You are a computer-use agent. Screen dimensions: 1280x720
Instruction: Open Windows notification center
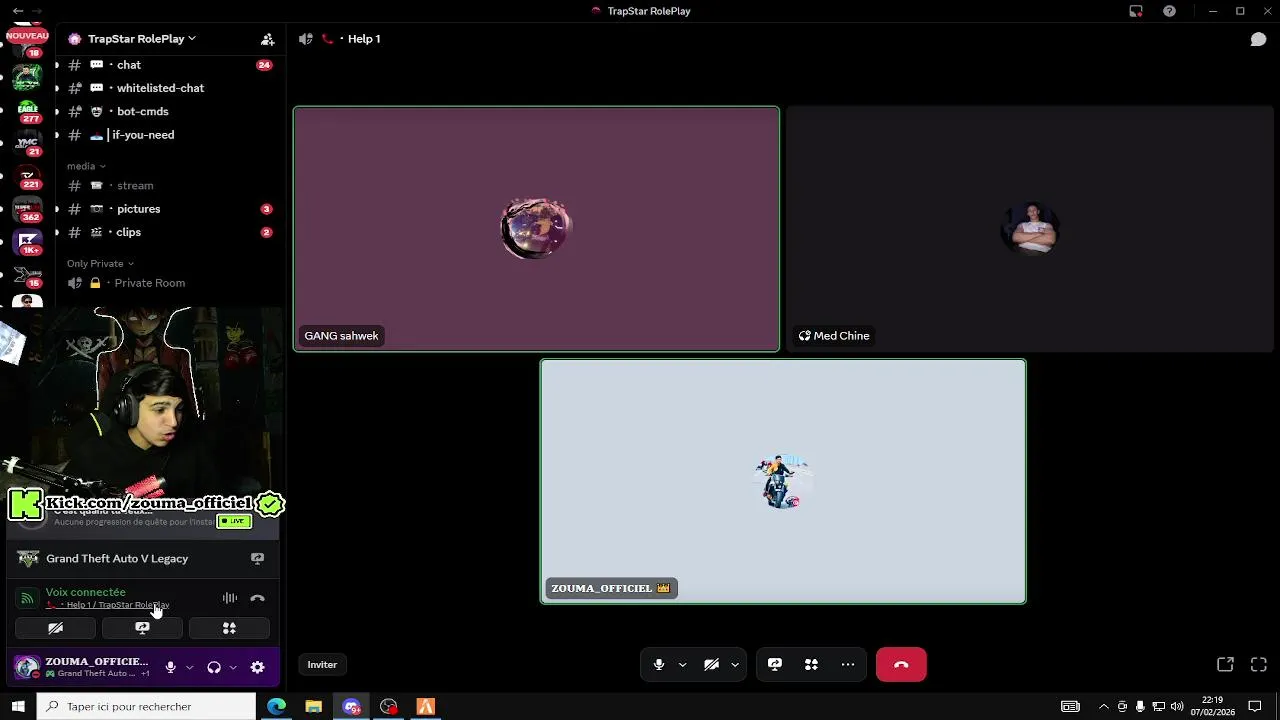click(1255, 706)
